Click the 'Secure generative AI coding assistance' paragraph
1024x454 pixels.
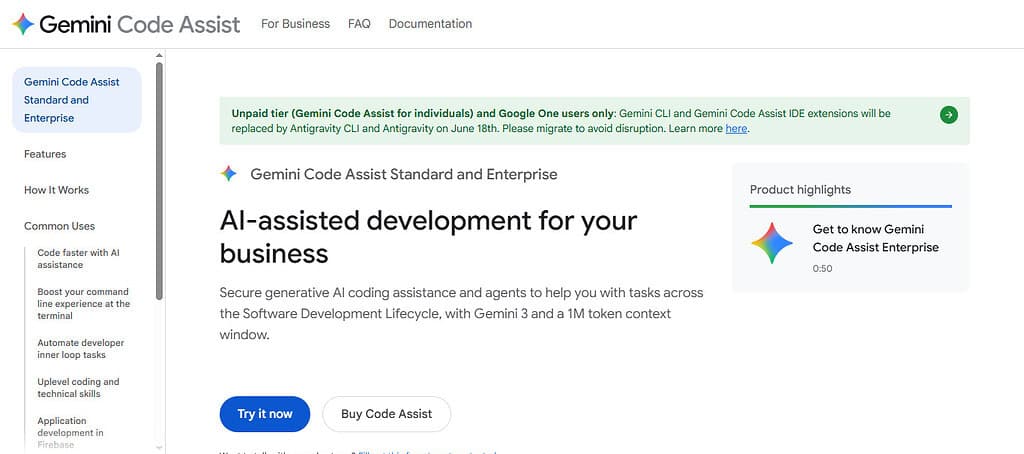[x=461, y=314]
